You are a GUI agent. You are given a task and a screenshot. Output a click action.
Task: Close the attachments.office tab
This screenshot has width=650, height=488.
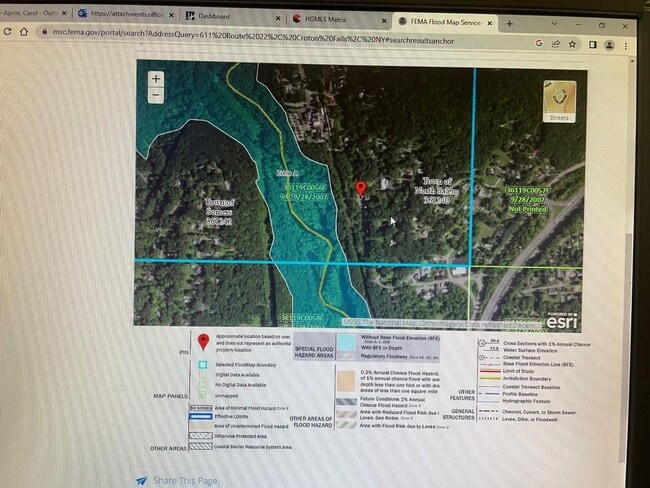(x=171, y=15)
